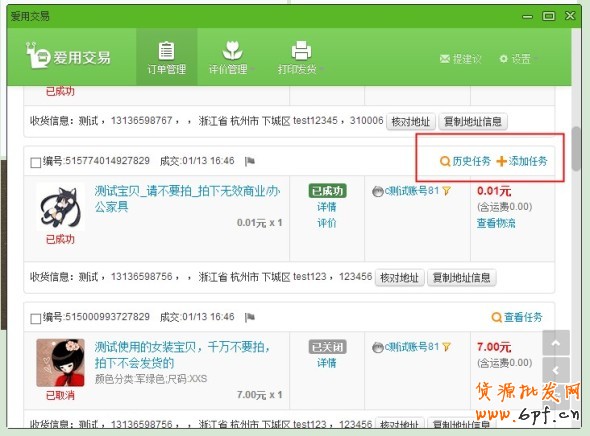
Task: Minimize the 爱用交易 window
Action: [x=528, y=17]
